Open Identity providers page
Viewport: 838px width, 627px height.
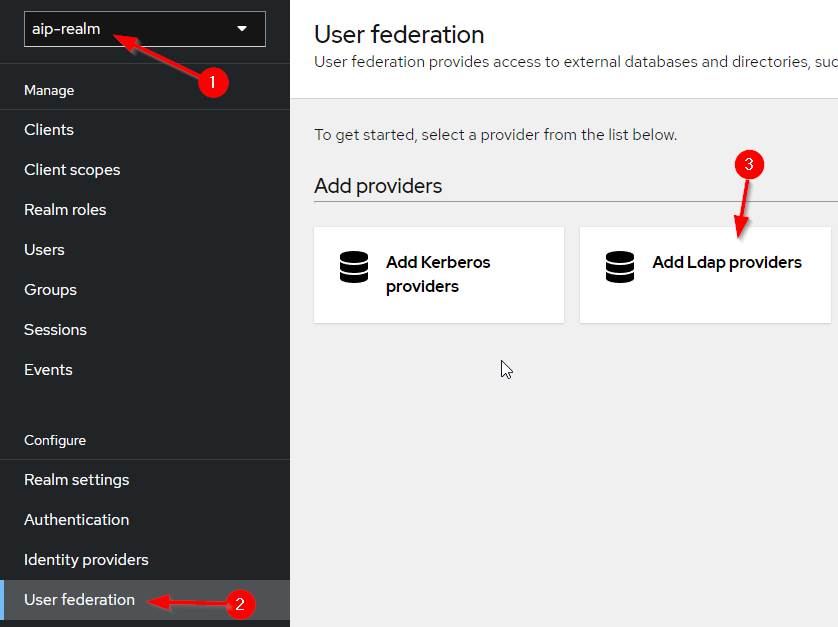coord(86,560)
